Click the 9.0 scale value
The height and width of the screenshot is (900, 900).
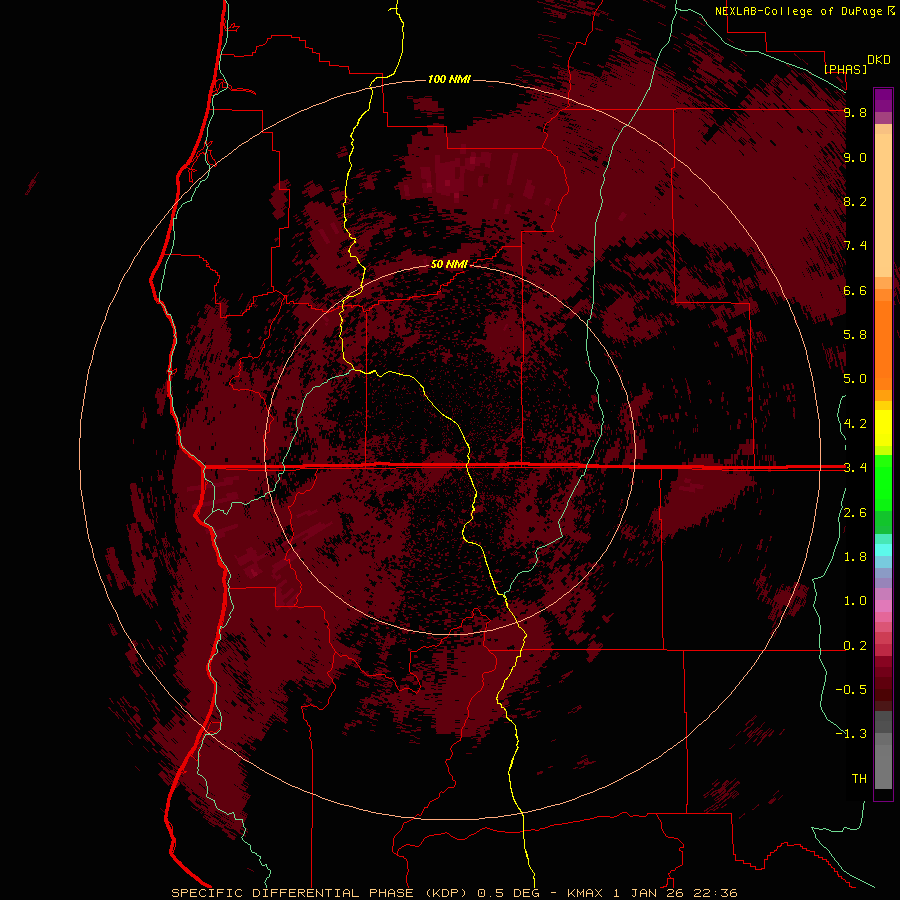[855, 157]
